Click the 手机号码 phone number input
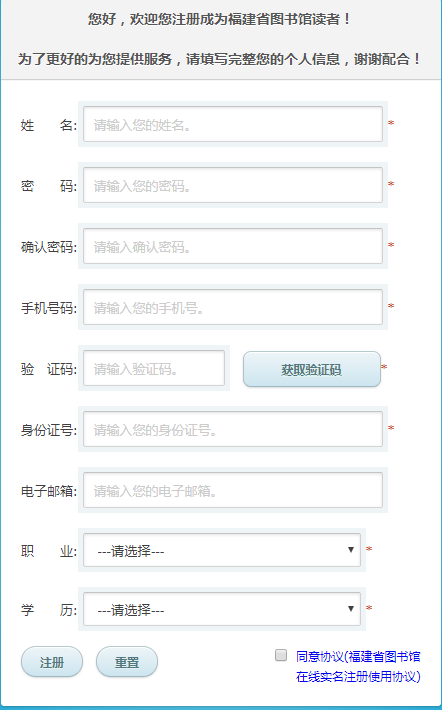 pos(233,307)
